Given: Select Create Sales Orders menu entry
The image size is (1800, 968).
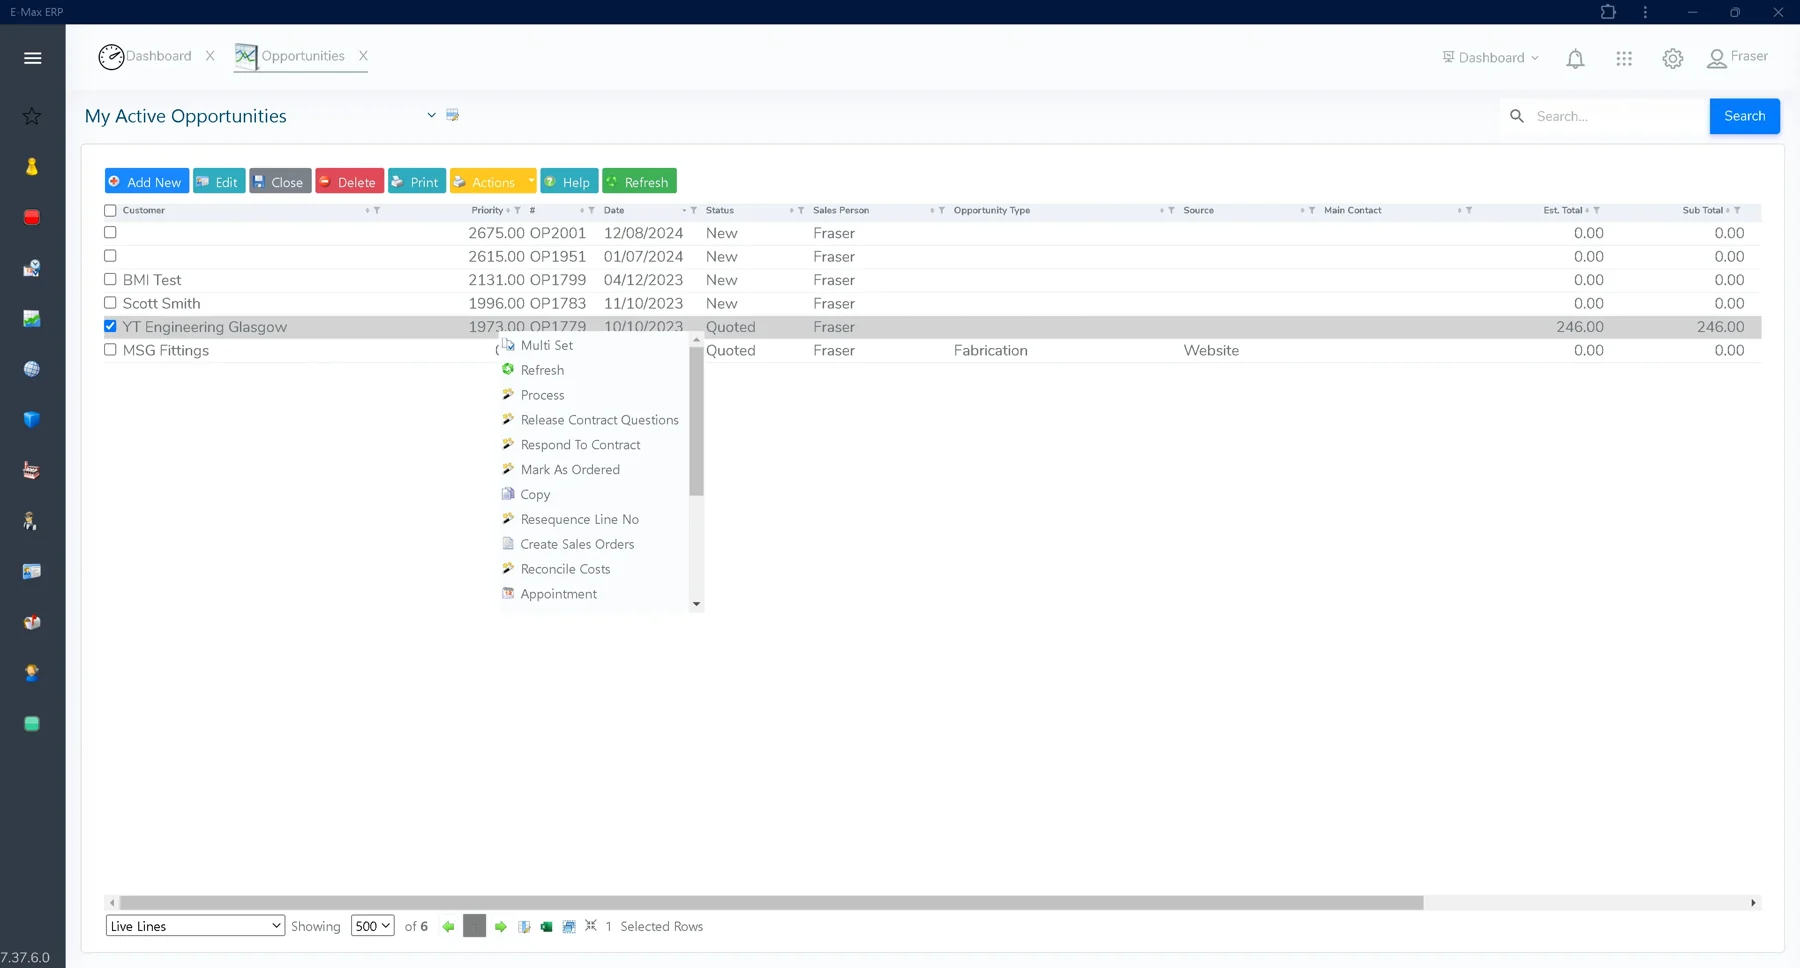Looking at the screenshot, I should (577, 544).
